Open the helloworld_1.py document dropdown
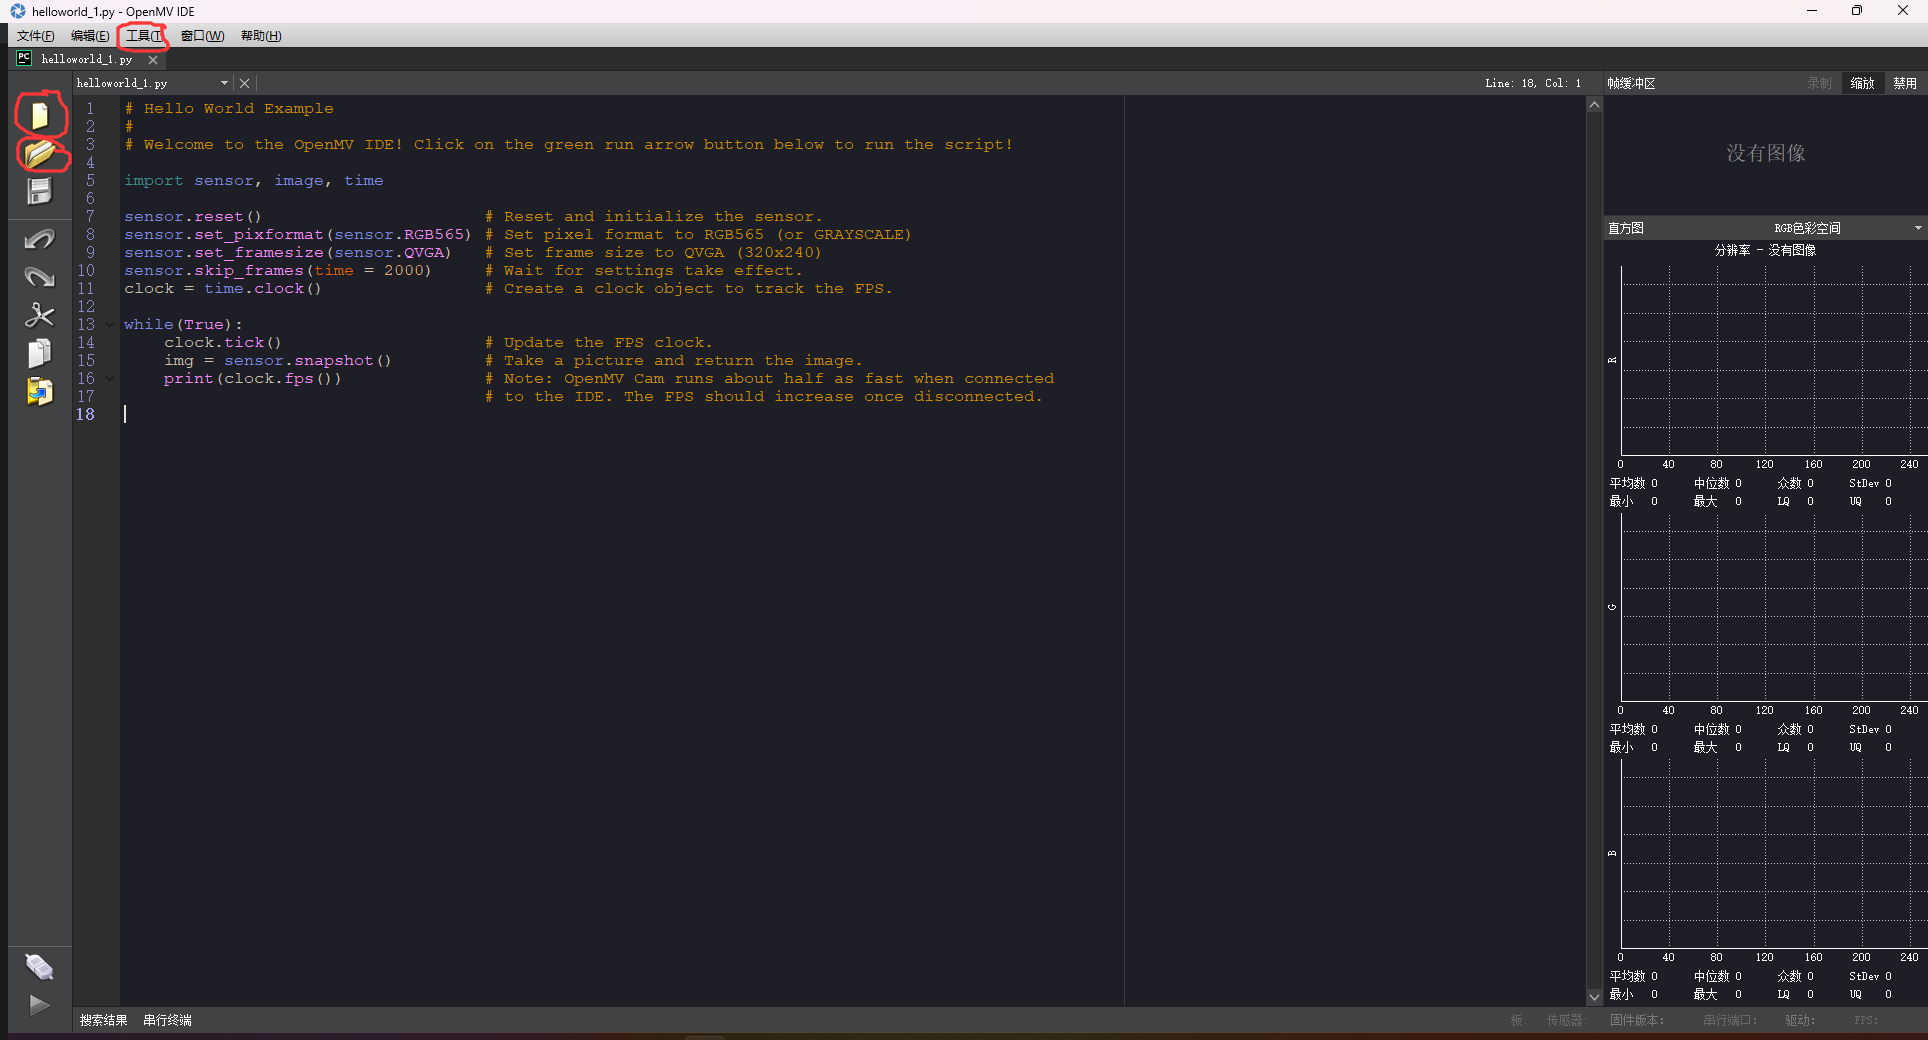Image resolution: width=1928 pixels, height=1040 pixels. [x=152, y=83]
